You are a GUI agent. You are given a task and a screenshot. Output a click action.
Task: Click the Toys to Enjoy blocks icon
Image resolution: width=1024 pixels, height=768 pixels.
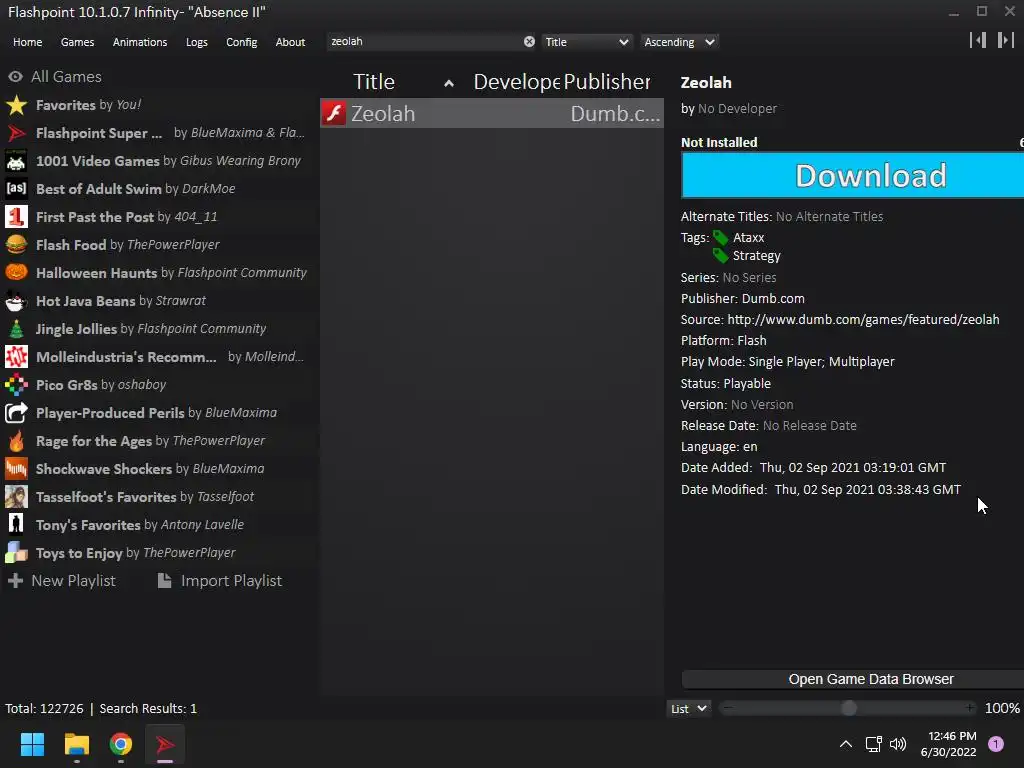coord(16,553)
